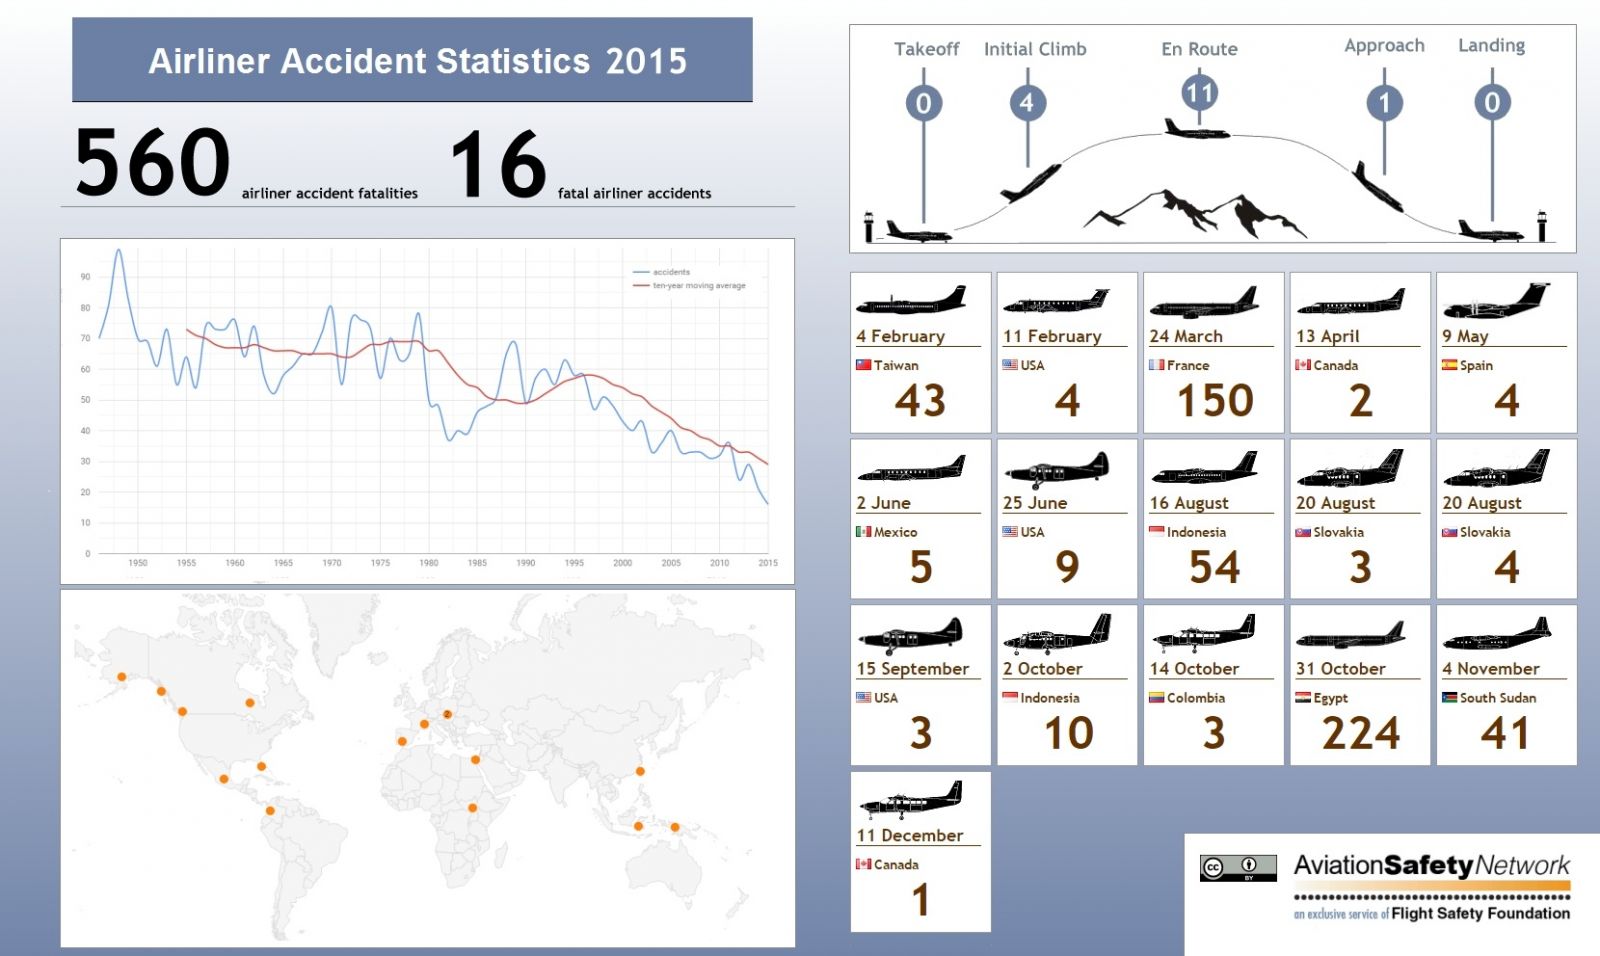1600x956 pixels.
Task: Click the Taiwan flag icon
Action: (863, 365)
